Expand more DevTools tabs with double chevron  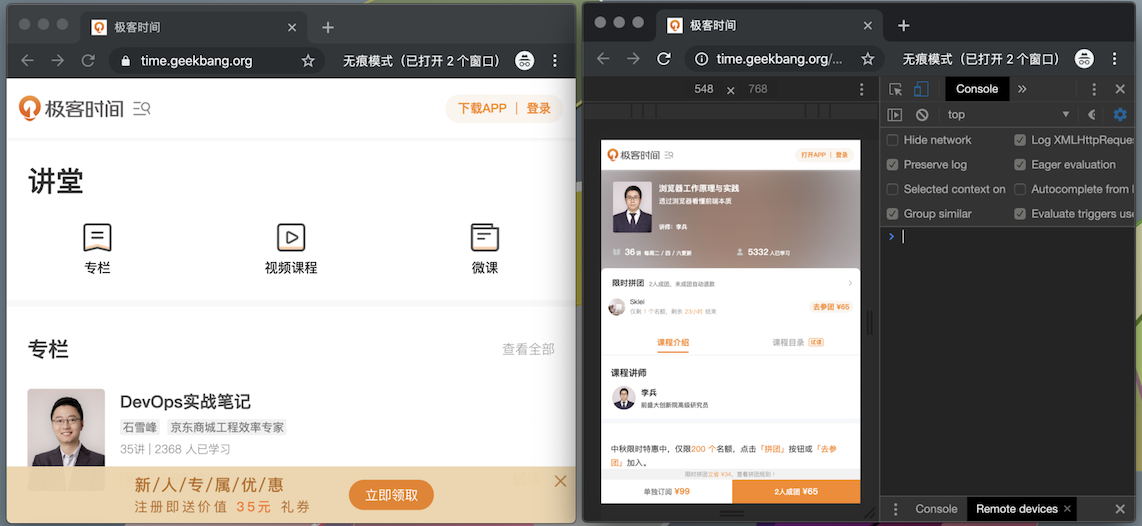click(x=1022, y=89)
